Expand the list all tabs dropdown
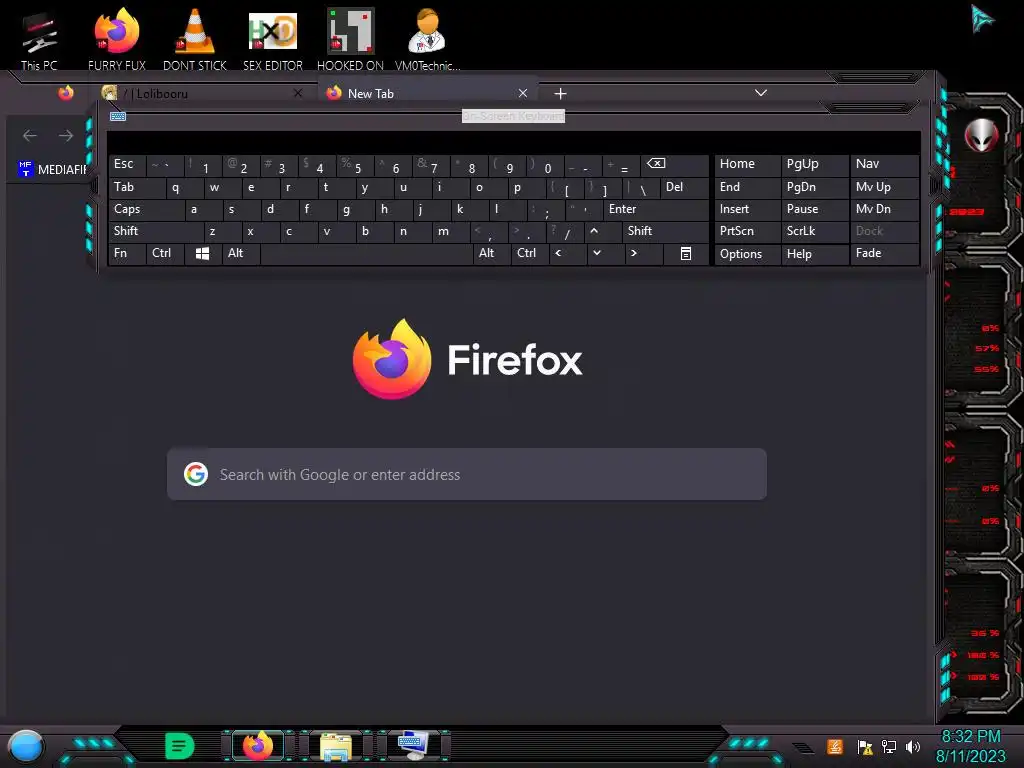Image resolution: width=1024 pixels, height=768 pixels. (761, 93)
